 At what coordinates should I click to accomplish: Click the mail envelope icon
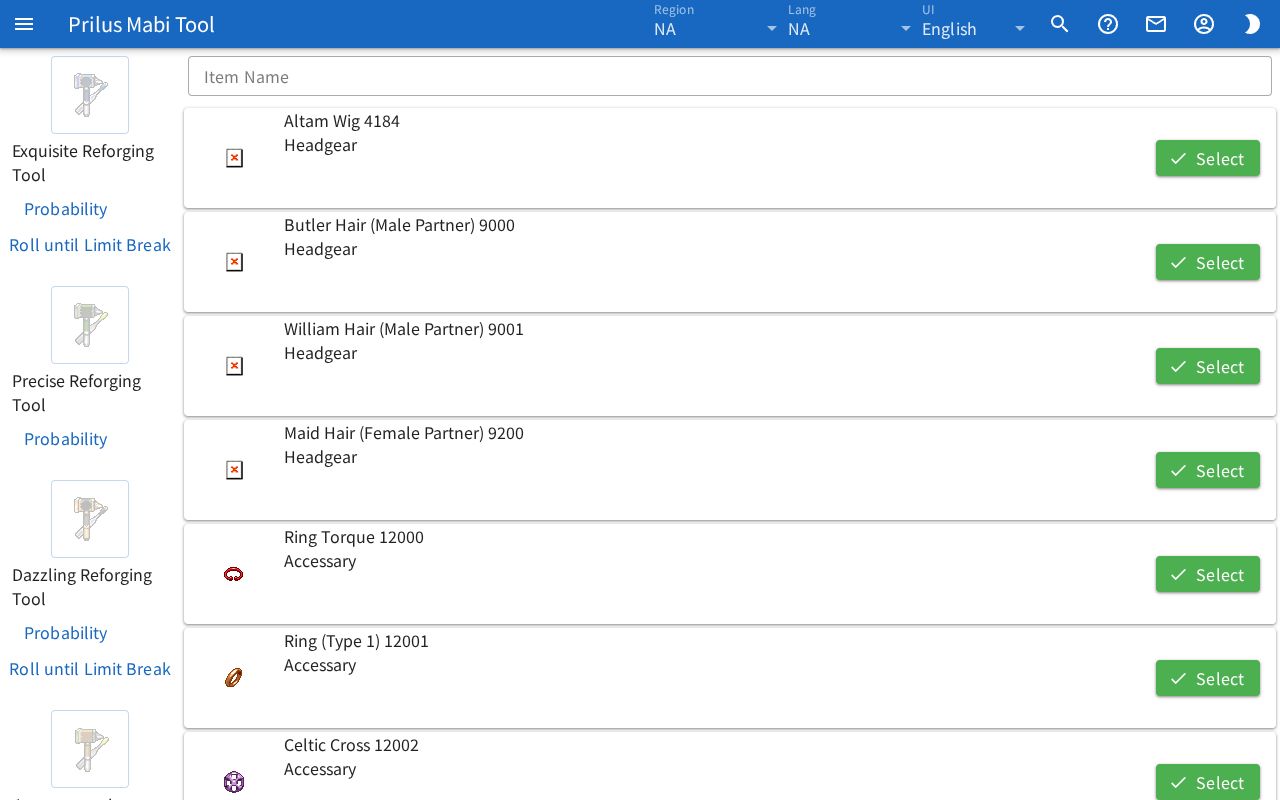[1156, 24]
